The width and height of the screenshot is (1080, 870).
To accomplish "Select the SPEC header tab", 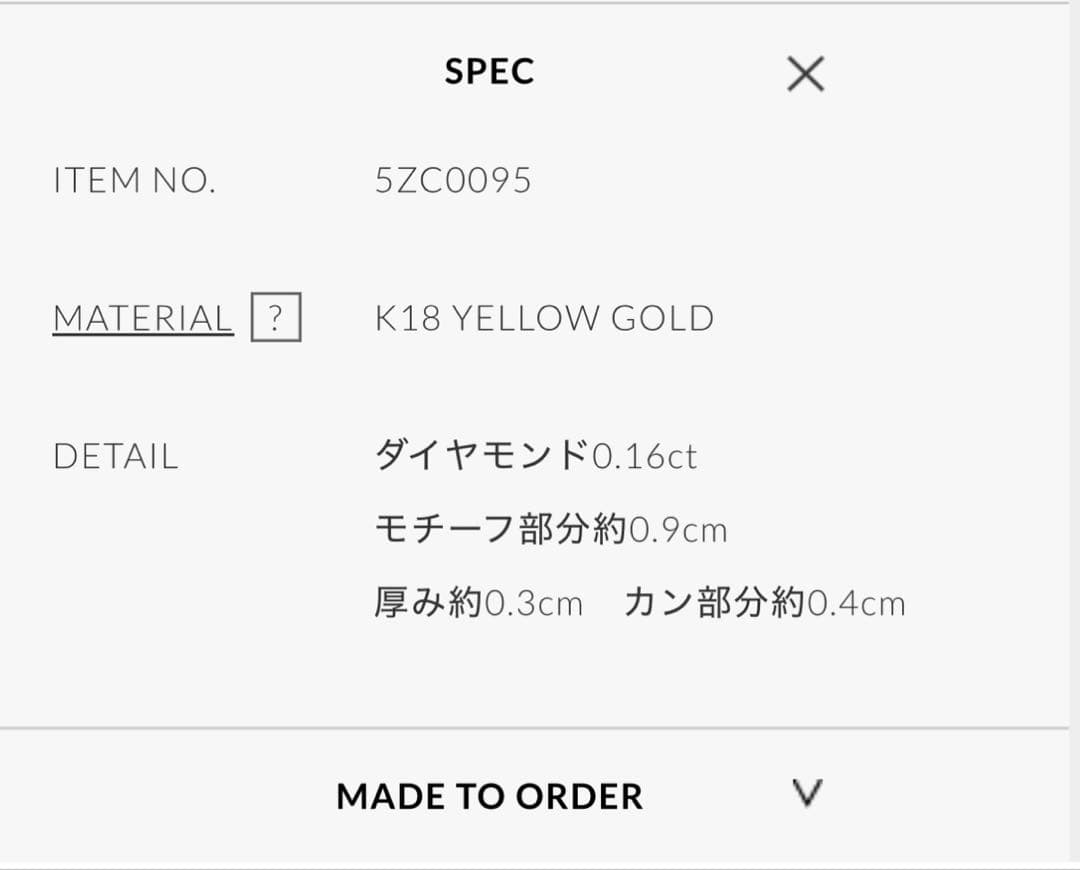I will (489, 71).
